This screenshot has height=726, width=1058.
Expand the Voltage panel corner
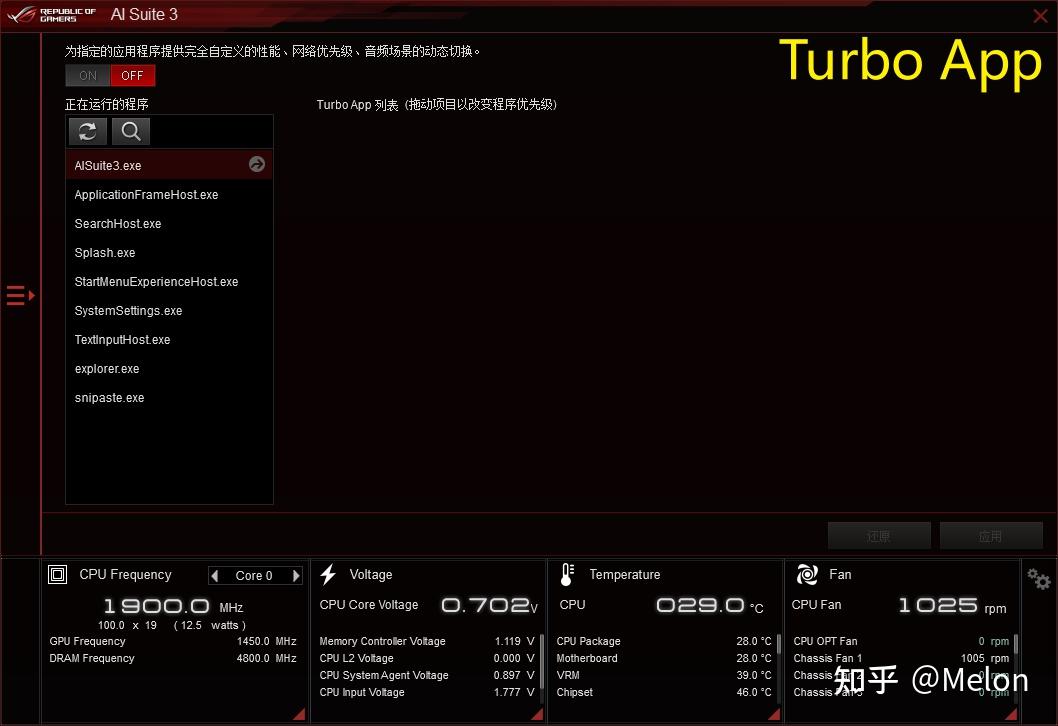538,714
